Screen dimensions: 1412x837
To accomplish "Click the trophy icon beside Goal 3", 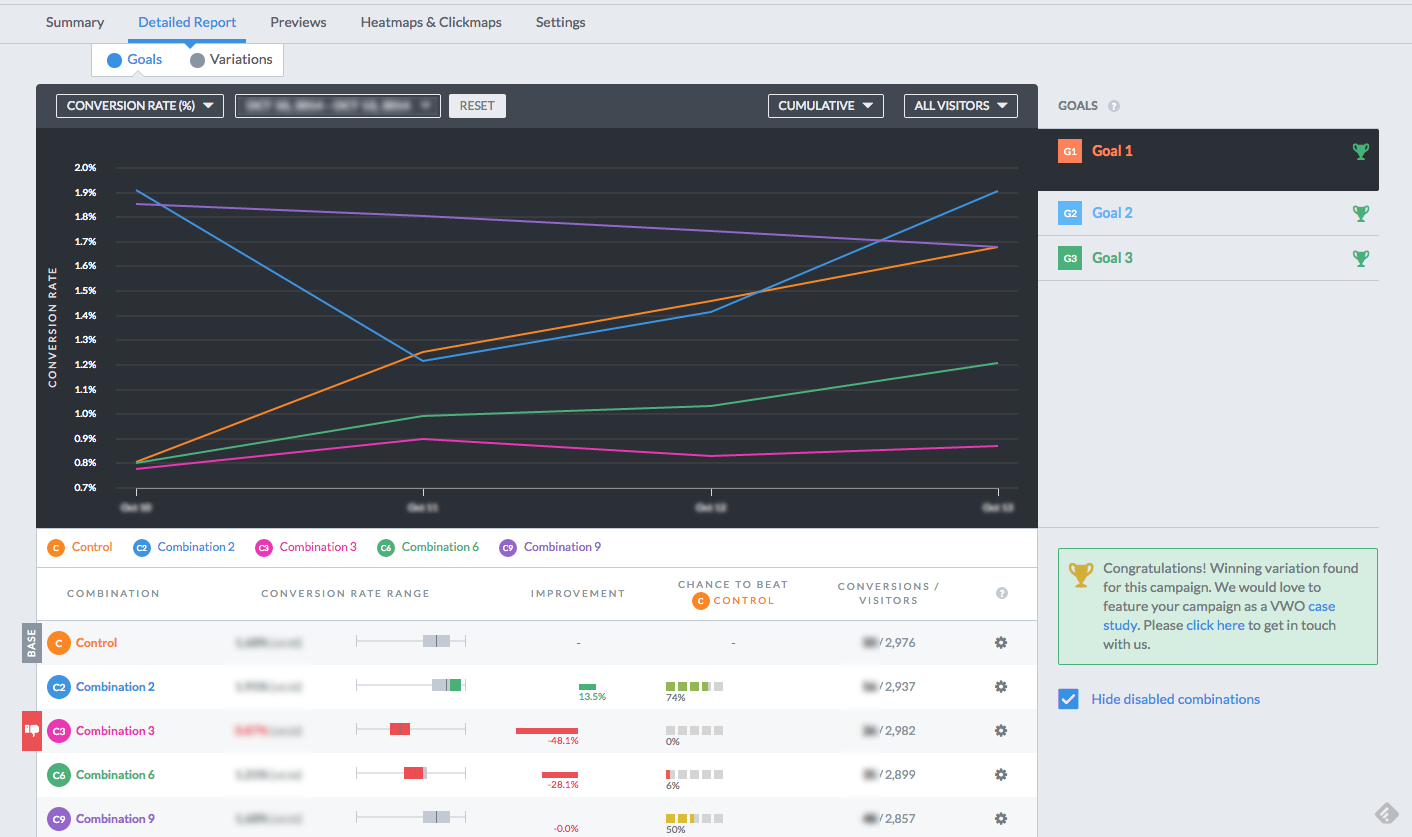I will point(1360,258).
